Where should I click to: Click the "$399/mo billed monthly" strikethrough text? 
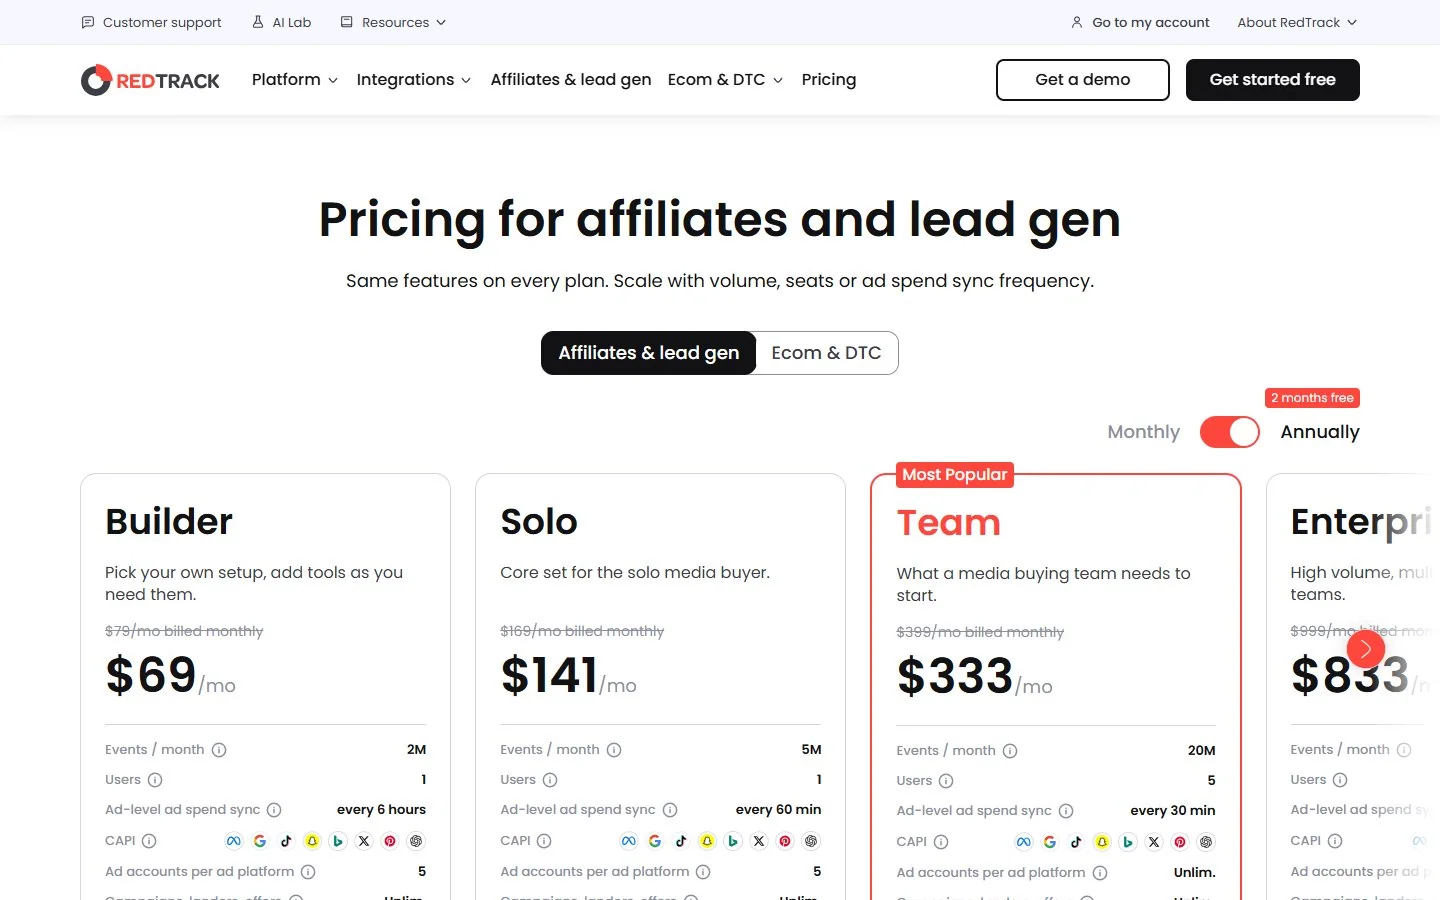point(980,632)
